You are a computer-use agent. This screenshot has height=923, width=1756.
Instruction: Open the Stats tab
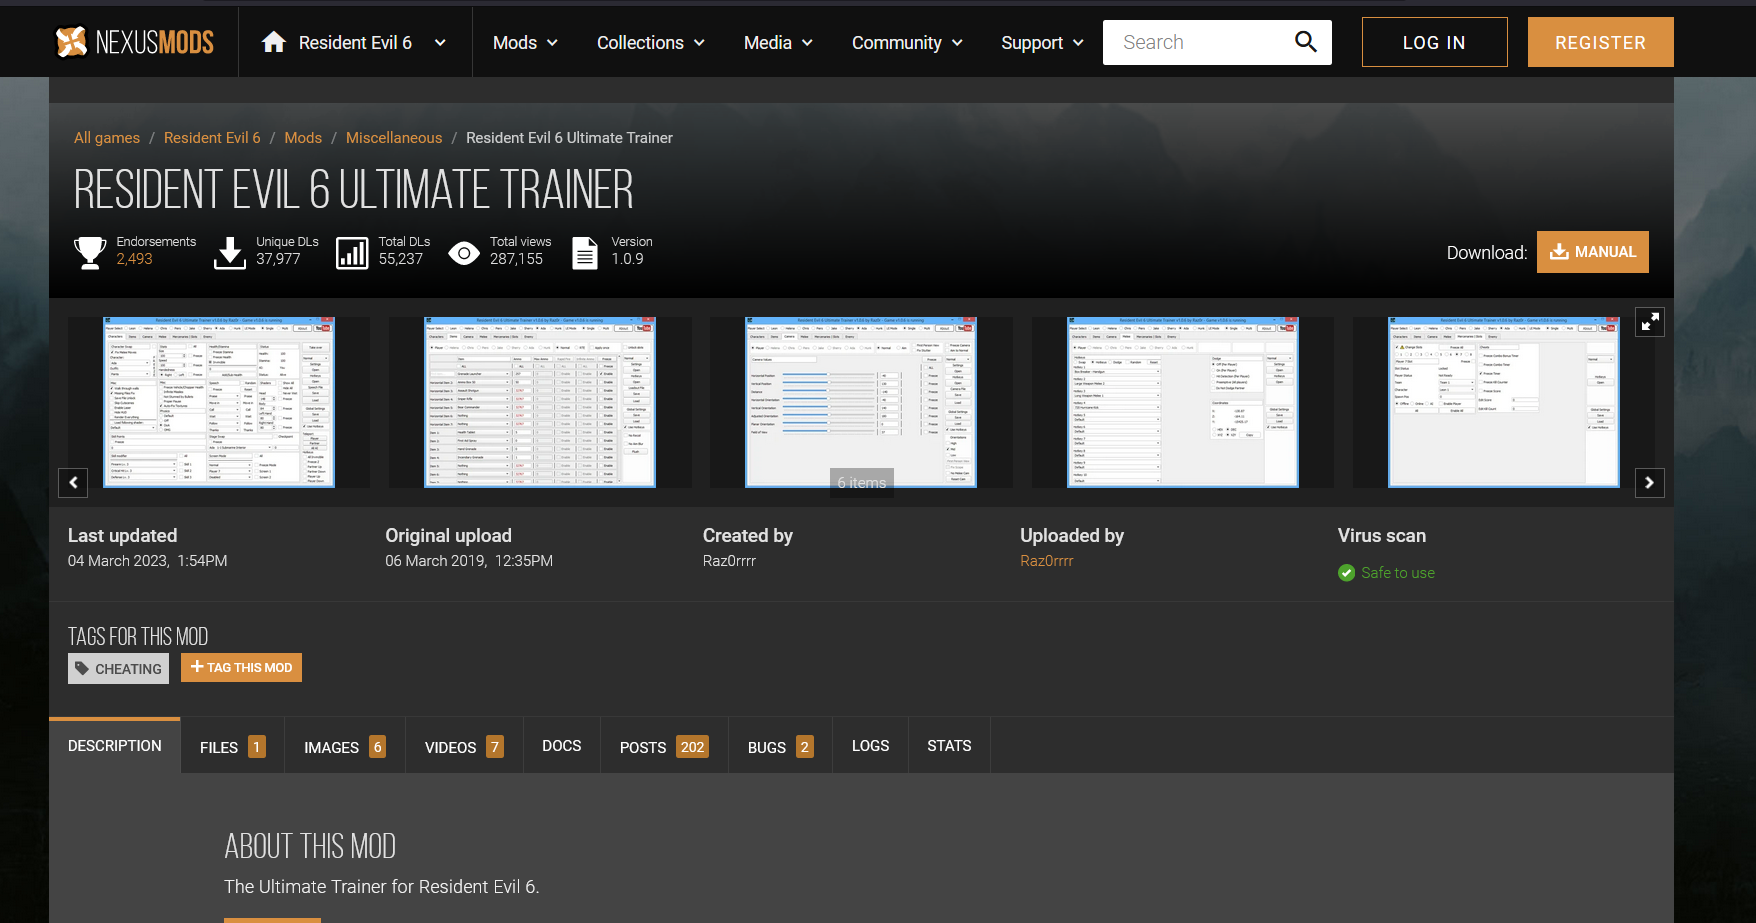click(949, 746)
